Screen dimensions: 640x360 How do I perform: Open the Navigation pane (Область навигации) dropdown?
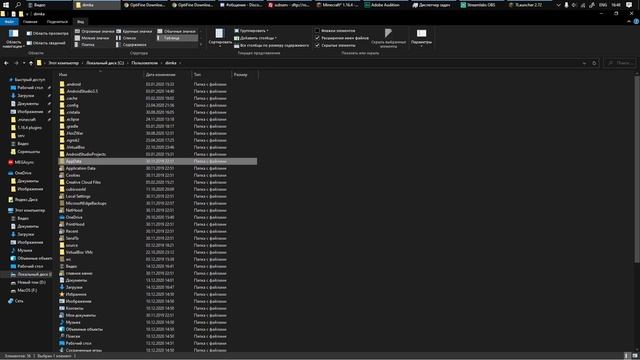pos(13,39)
